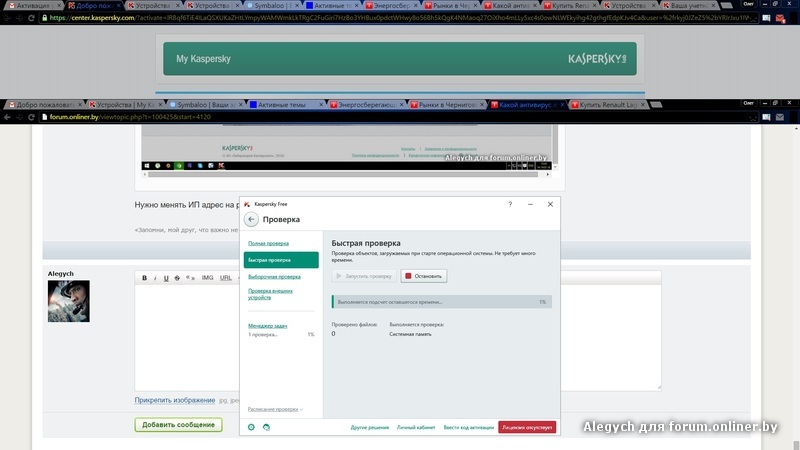
Task: Open Kaspersky support headset icon
Action: coord(266,427)
